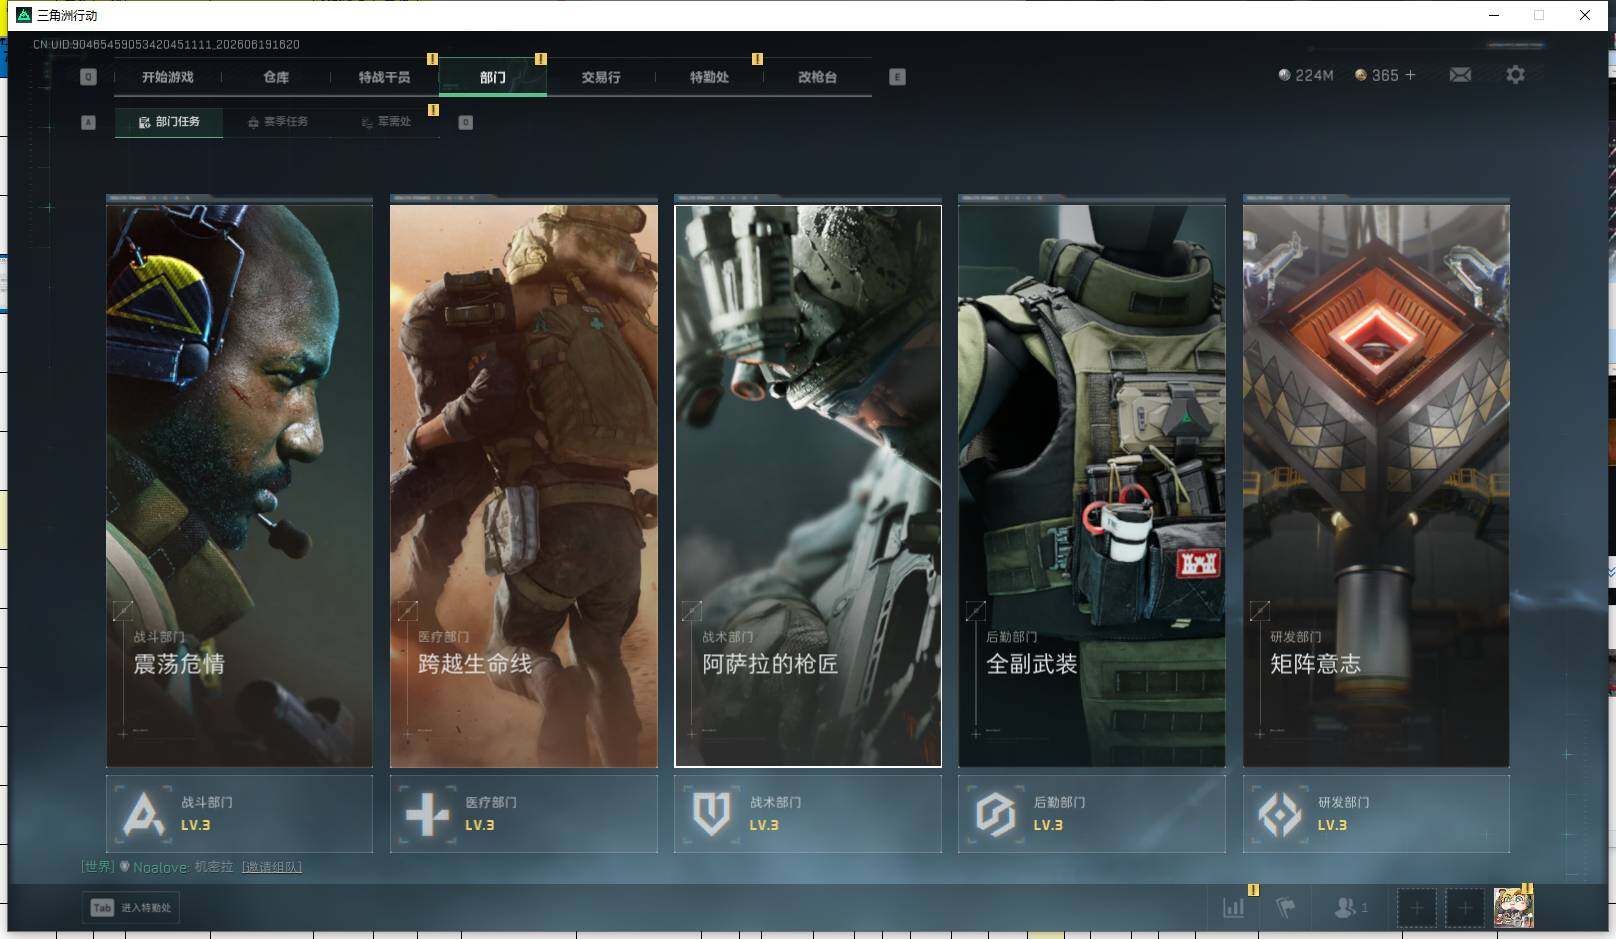Open the flag icon in bottom bar
This screenshot has height=939, width=1616.
tap(1286, 908)
